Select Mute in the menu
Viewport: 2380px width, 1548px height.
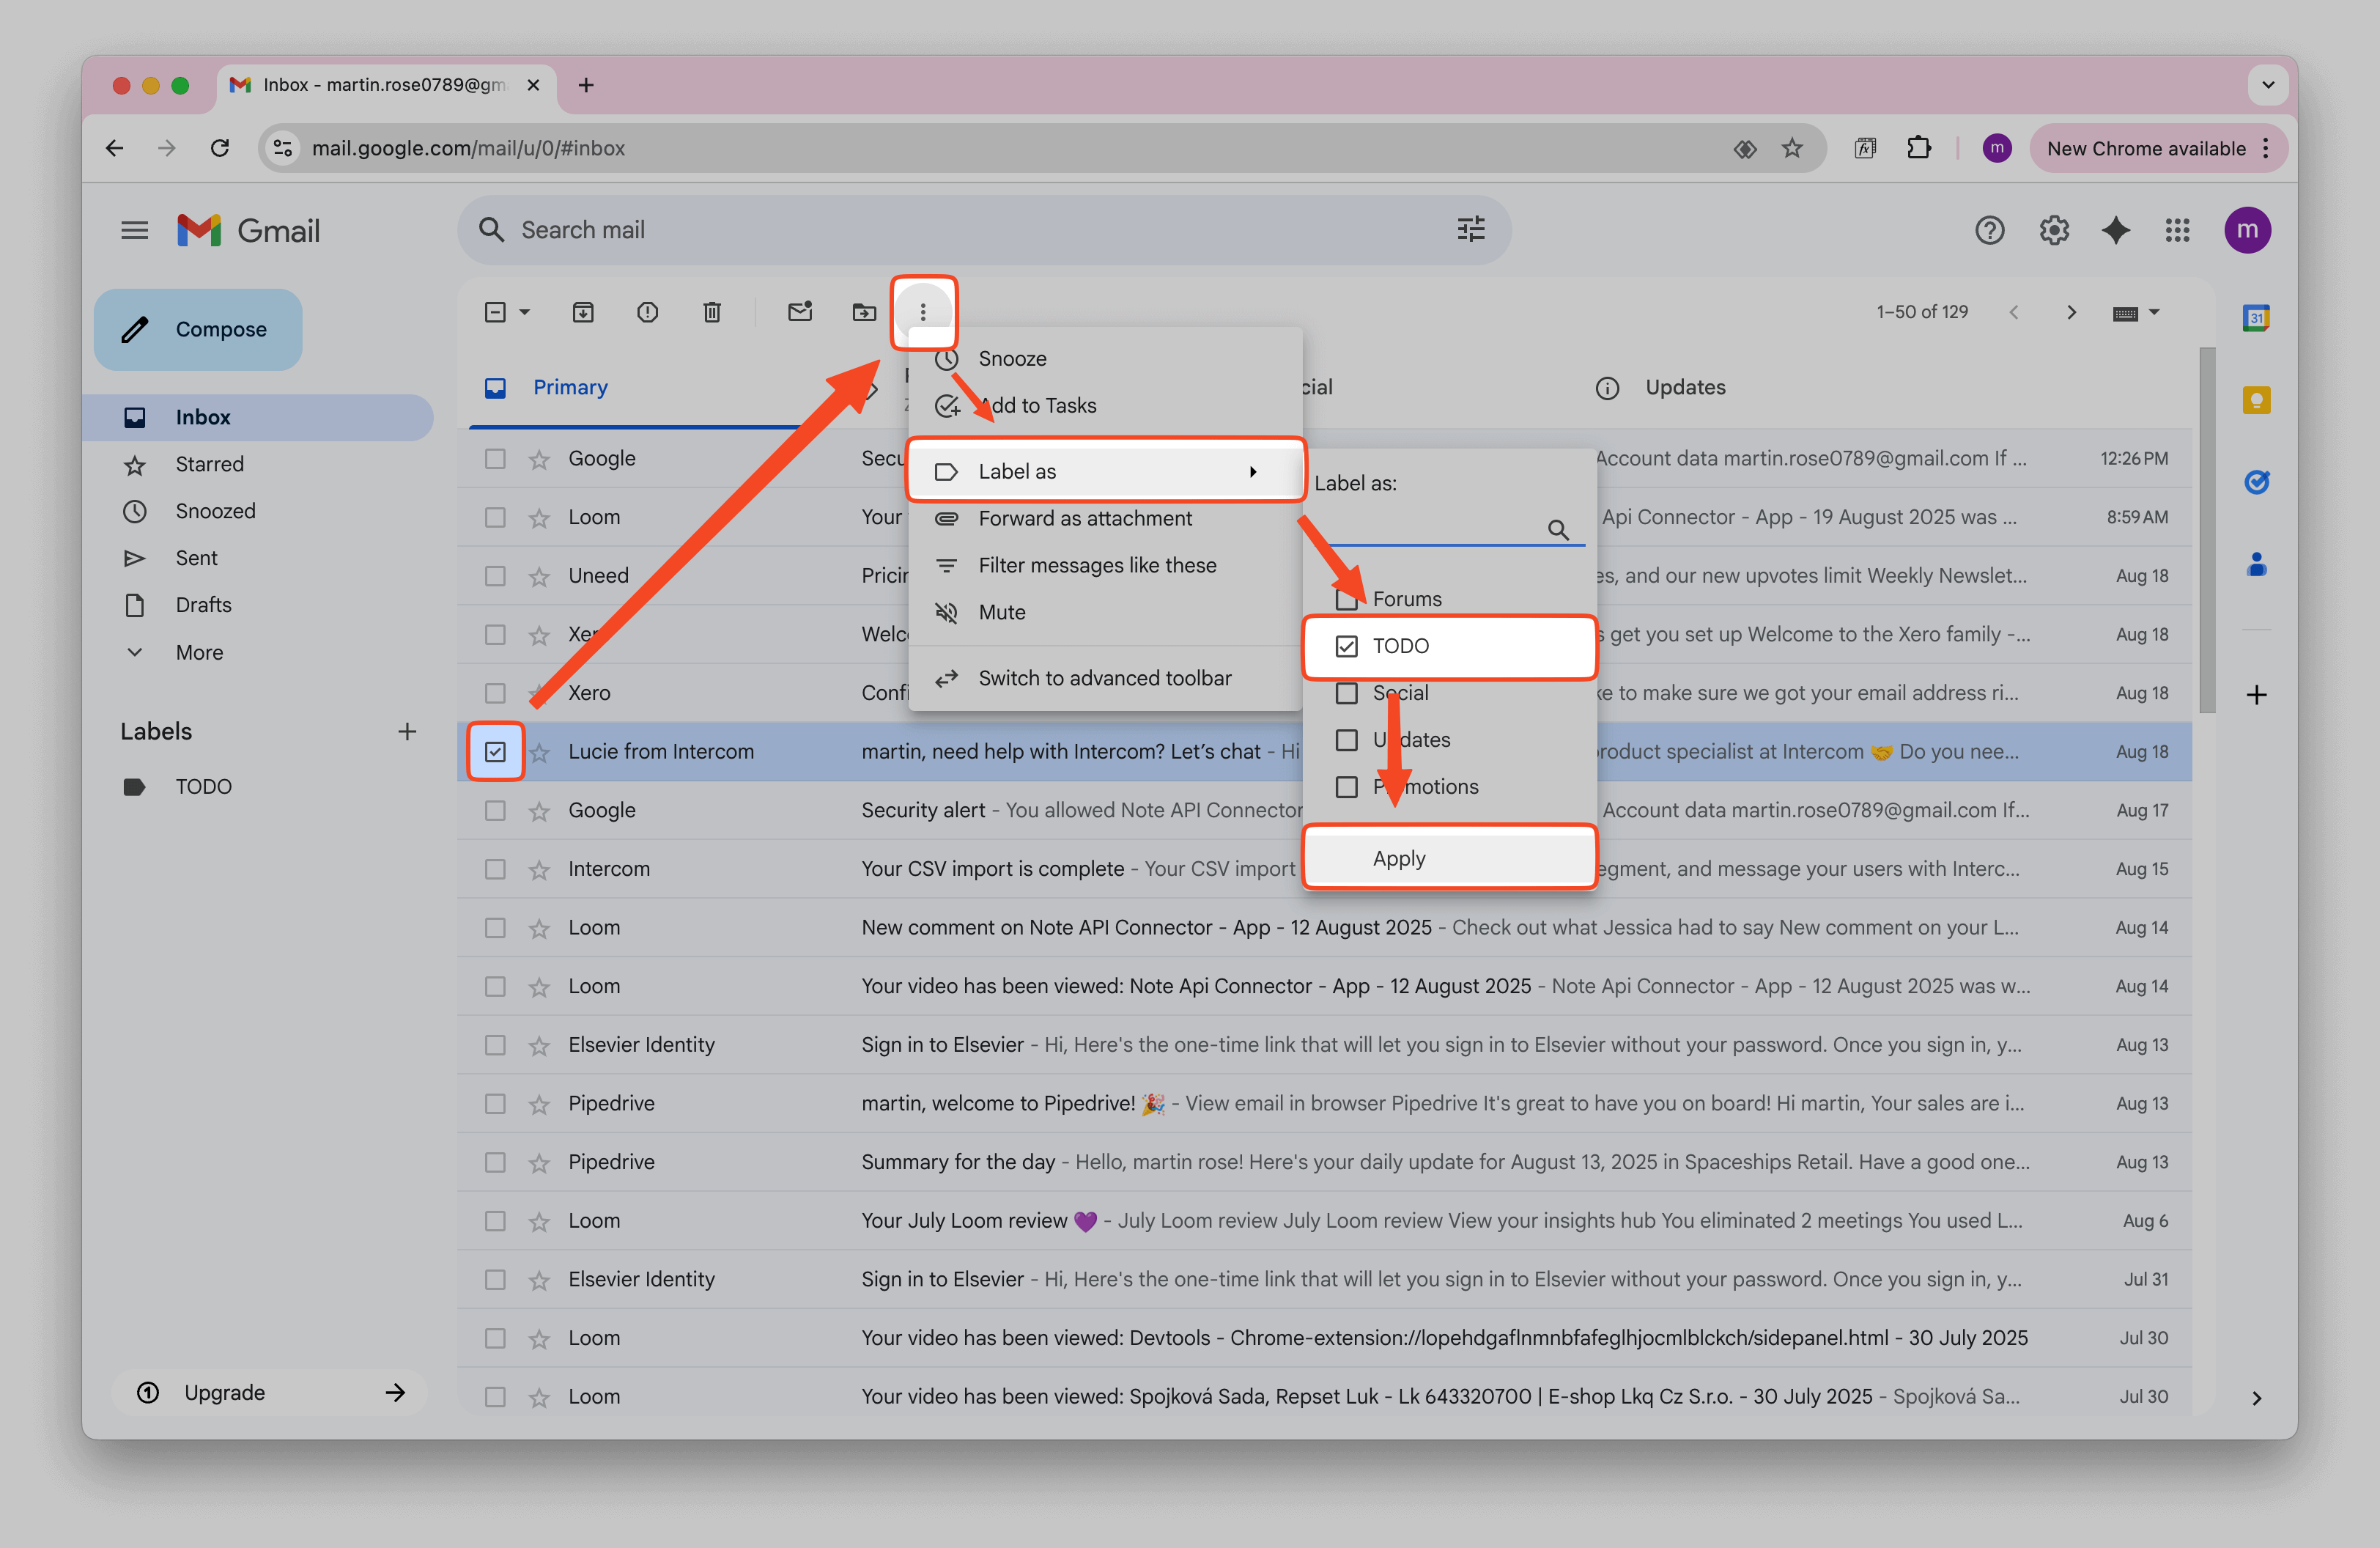point(1104,612)
